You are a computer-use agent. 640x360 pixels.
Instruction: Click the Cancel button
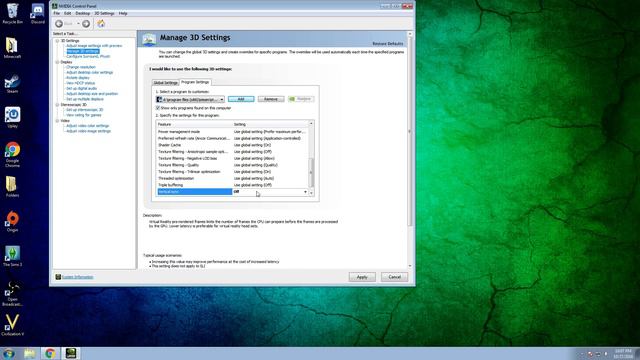394,277
